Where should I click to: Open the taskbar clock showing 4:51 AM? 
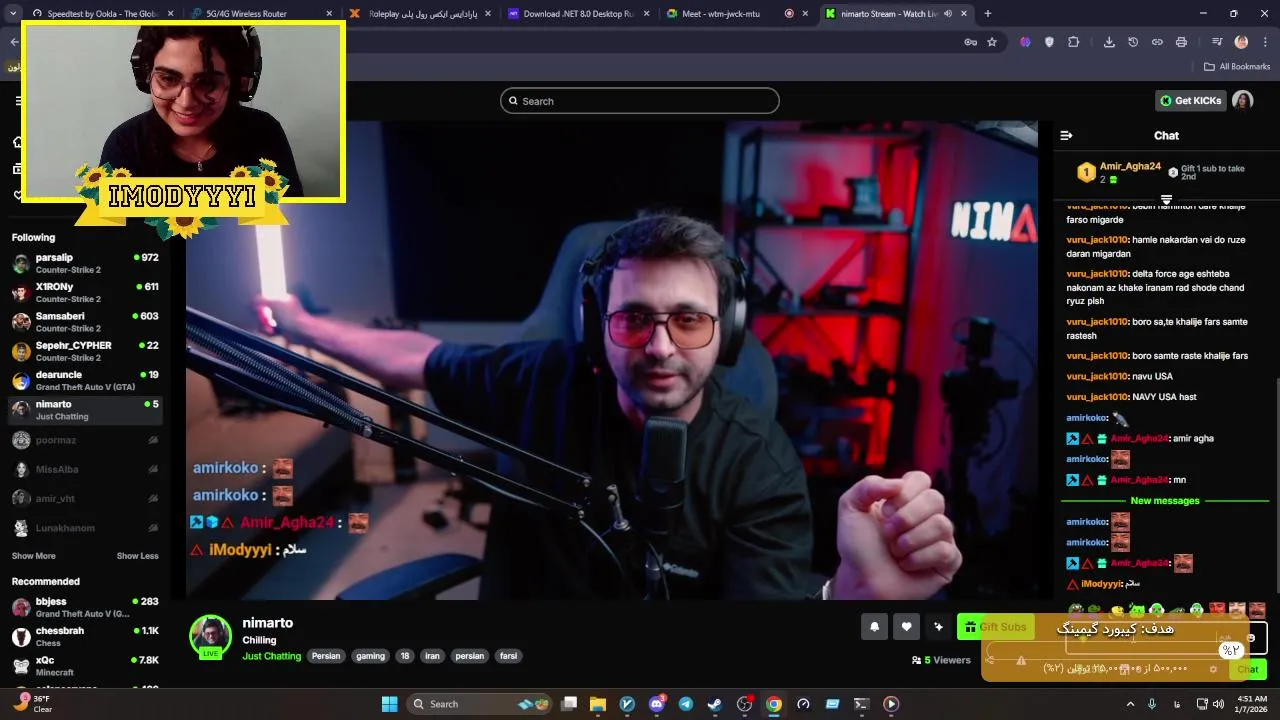tap(1252, 704)
